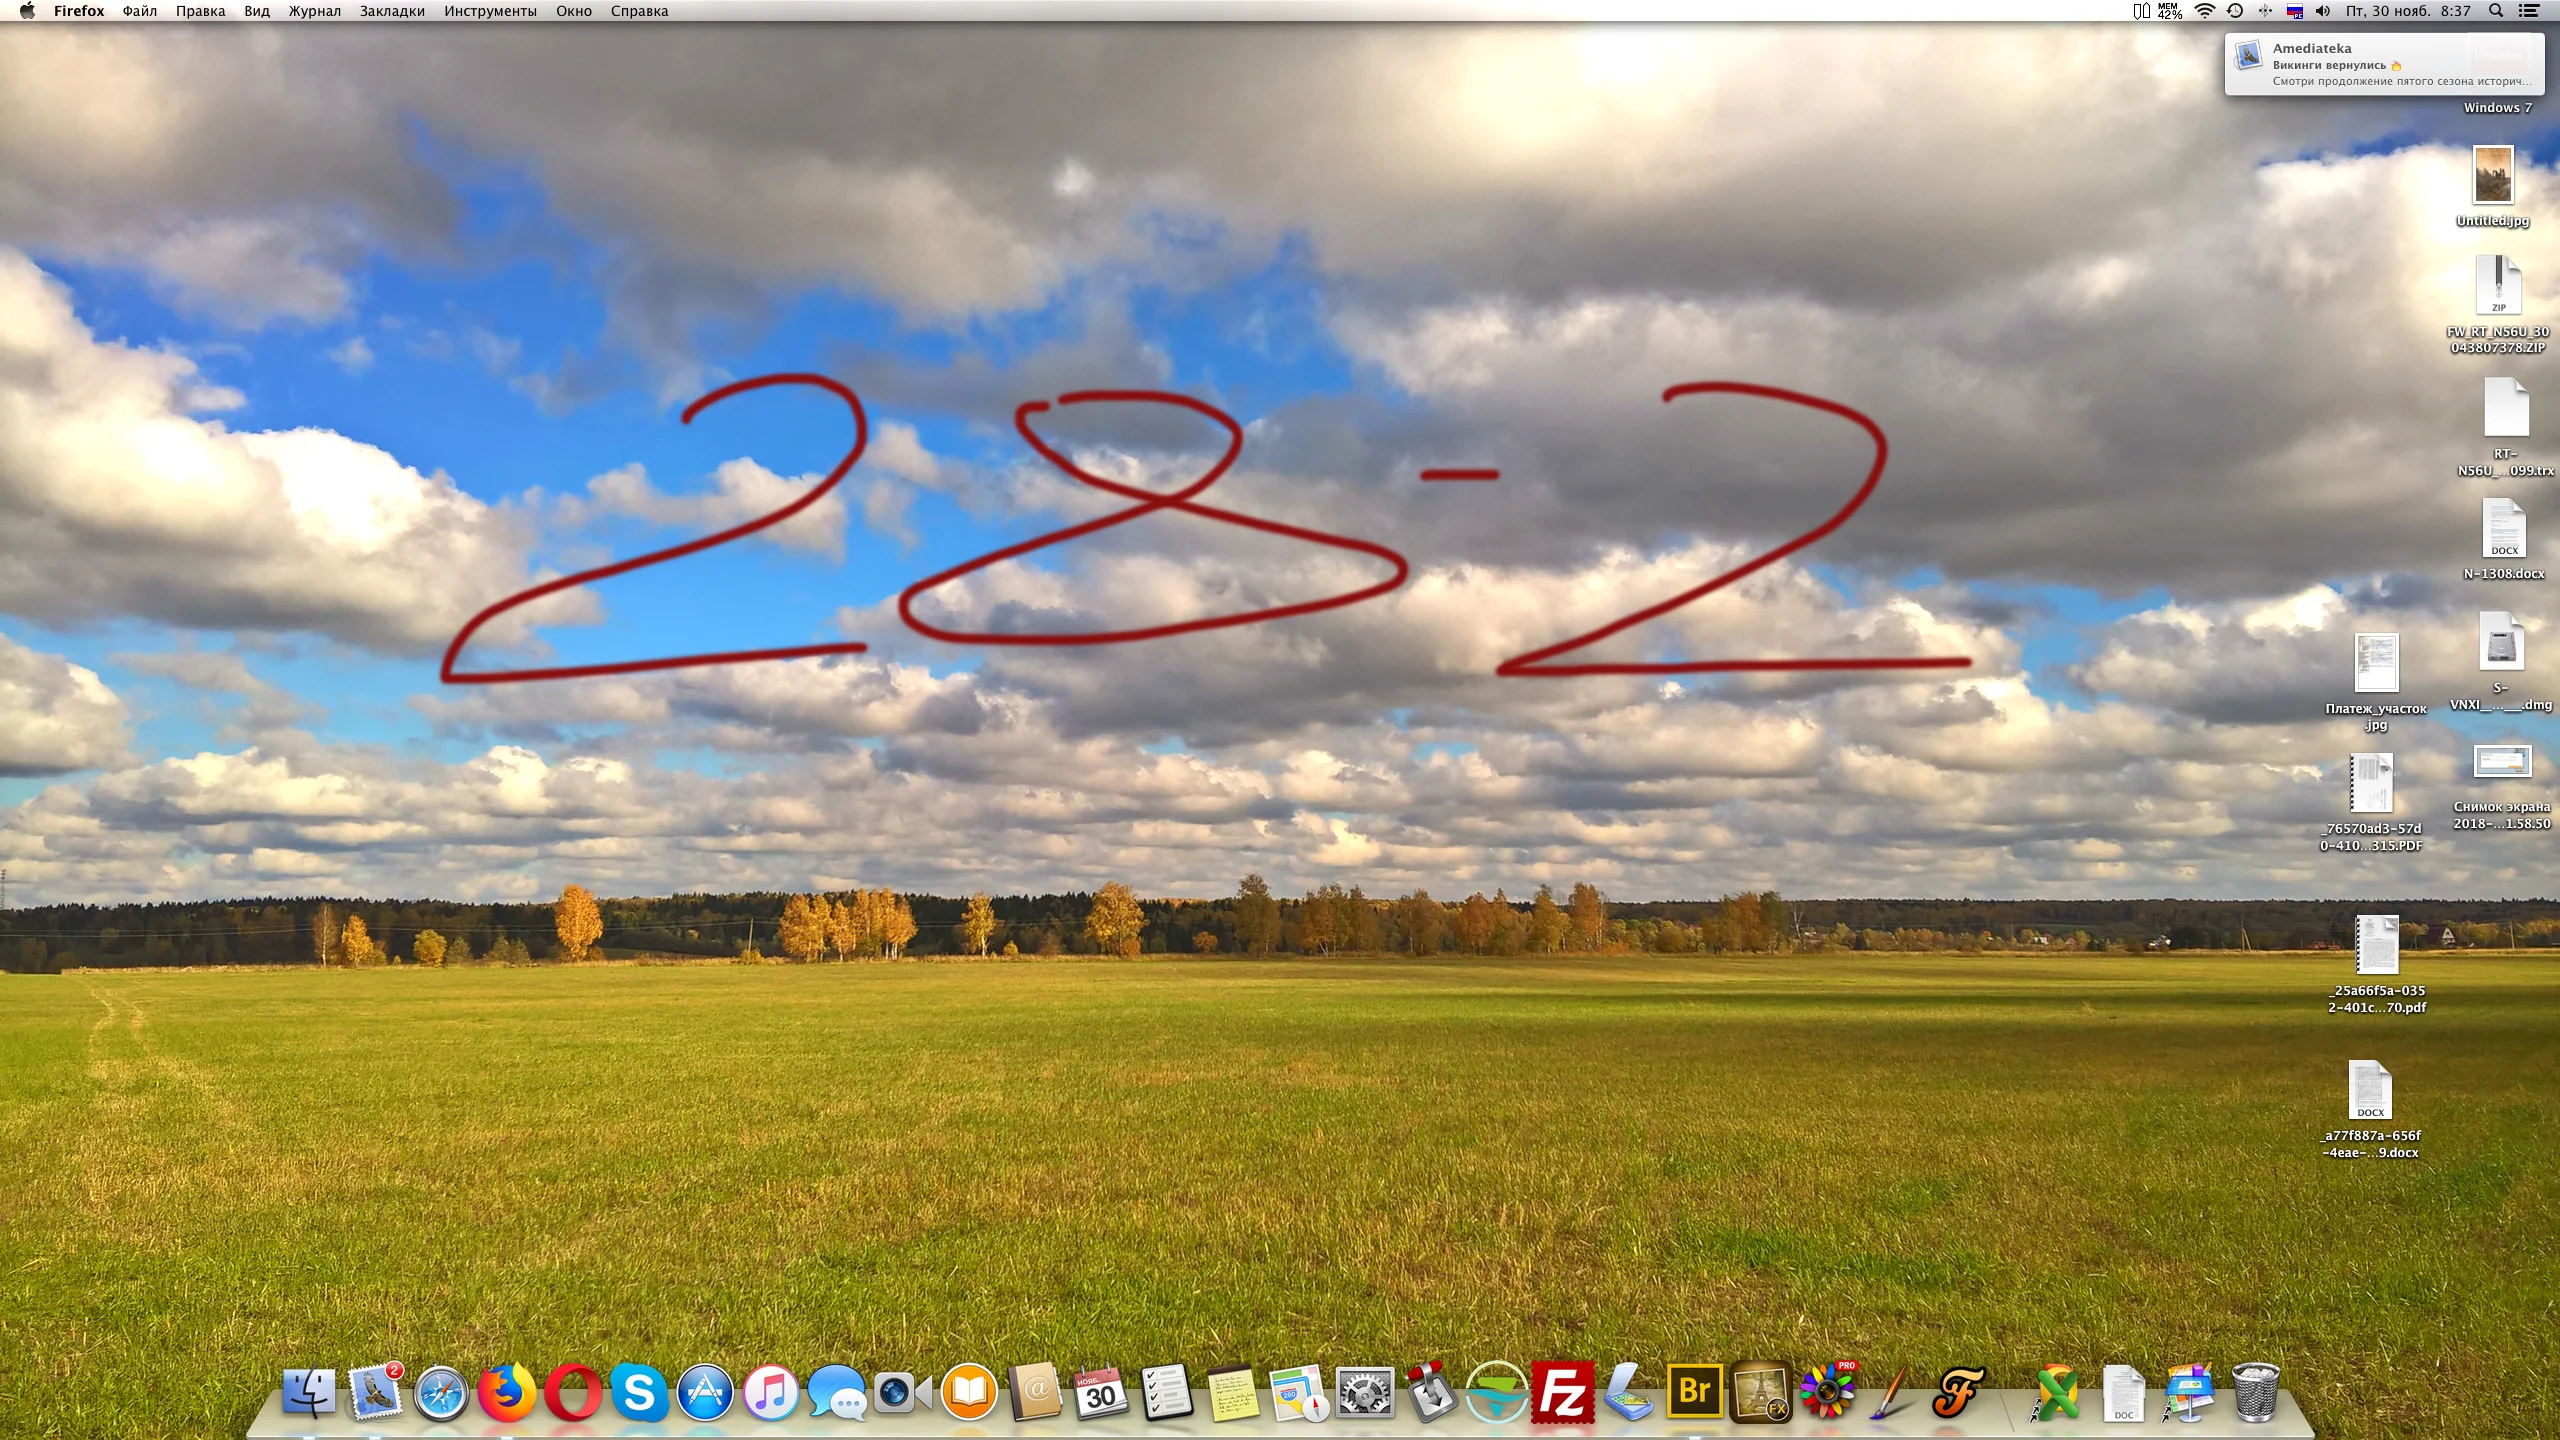Open Bluetooth status menu
The height and width of the screenshot is (1440, 2560).
point(2265,11)
